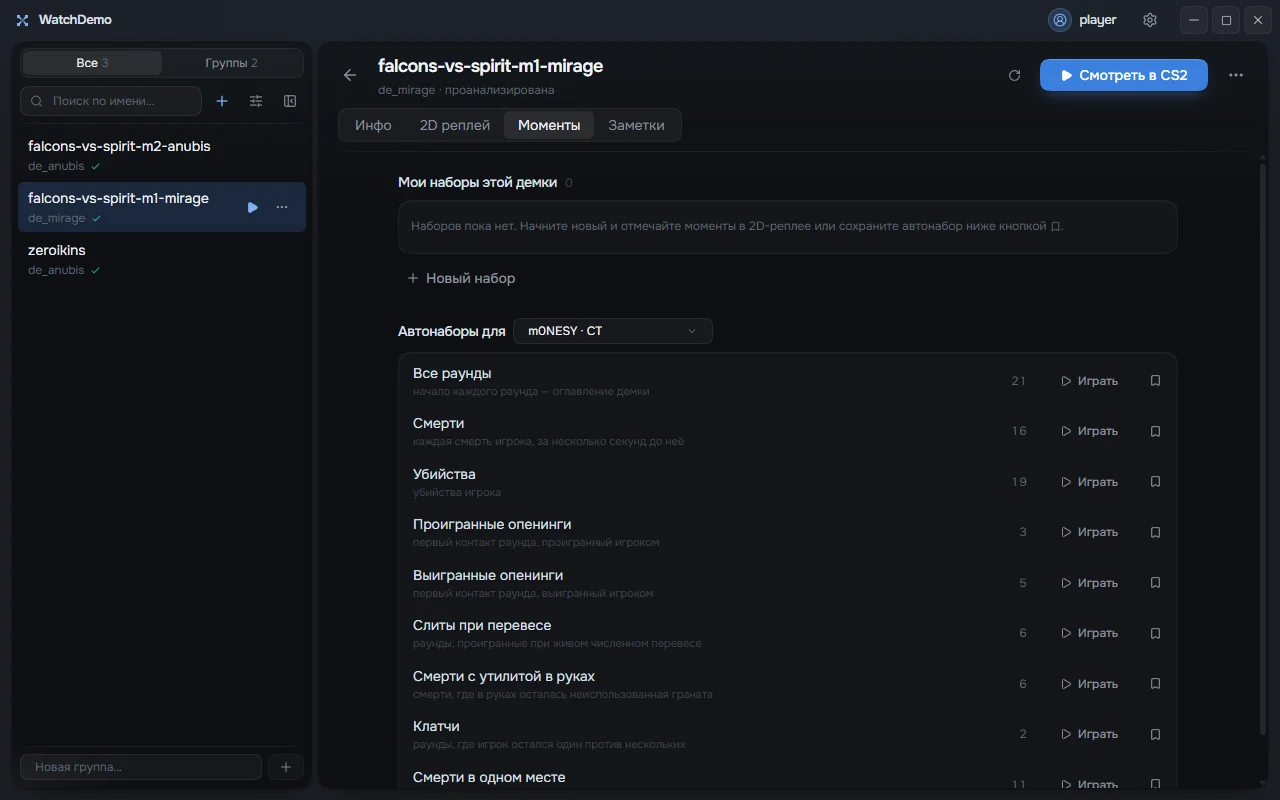Screen dimensions: 1280x800
Task: Play the Выигранные опенинги set
Action: [x=1089, y=583]
